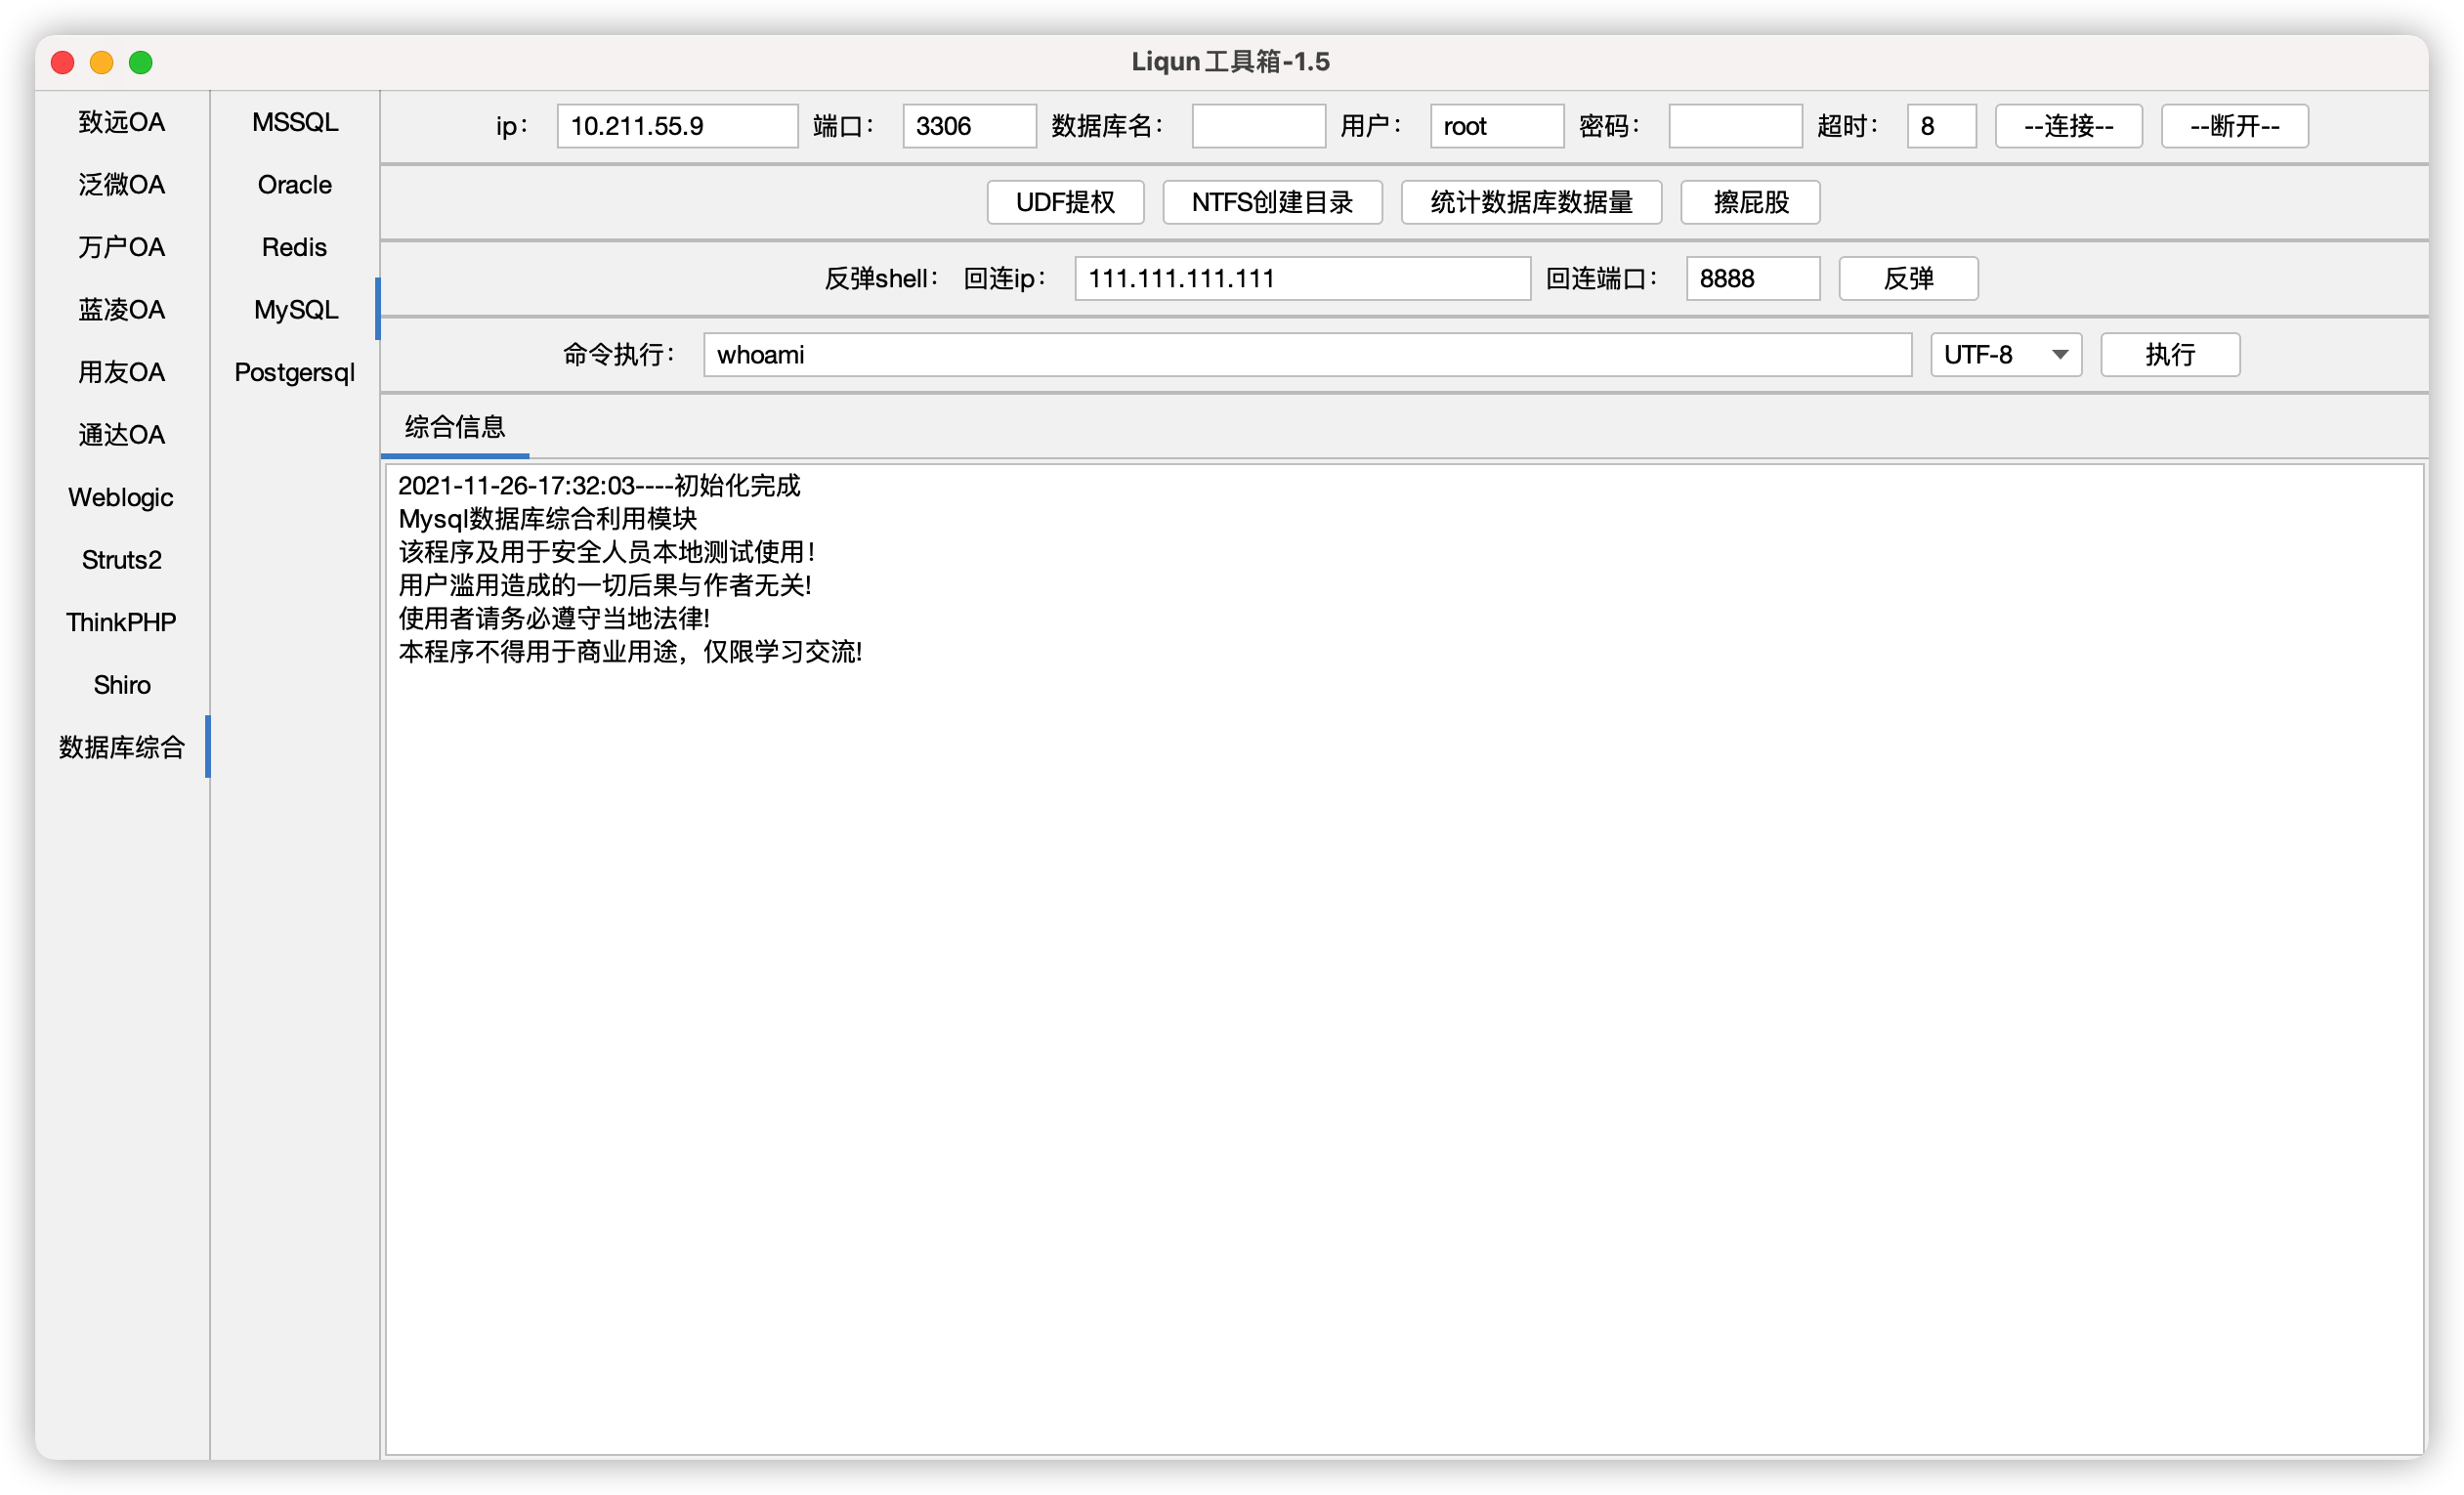Click the UDF提权 button
This screenshot has width=2464, height=1495.
pyautogui.click(x=1064, y=202)
